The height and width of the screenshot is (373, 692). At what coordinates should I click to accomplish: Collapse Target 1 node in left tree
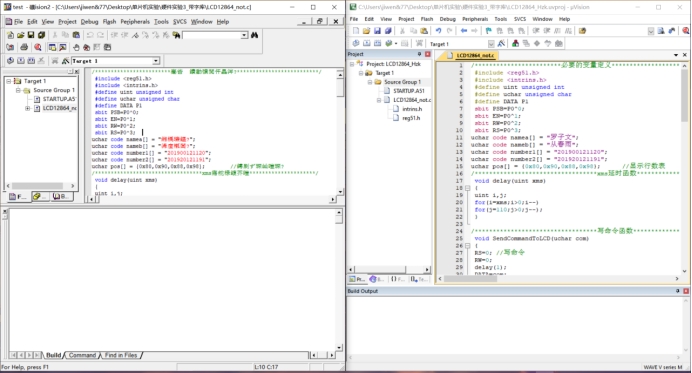[8, 81]
